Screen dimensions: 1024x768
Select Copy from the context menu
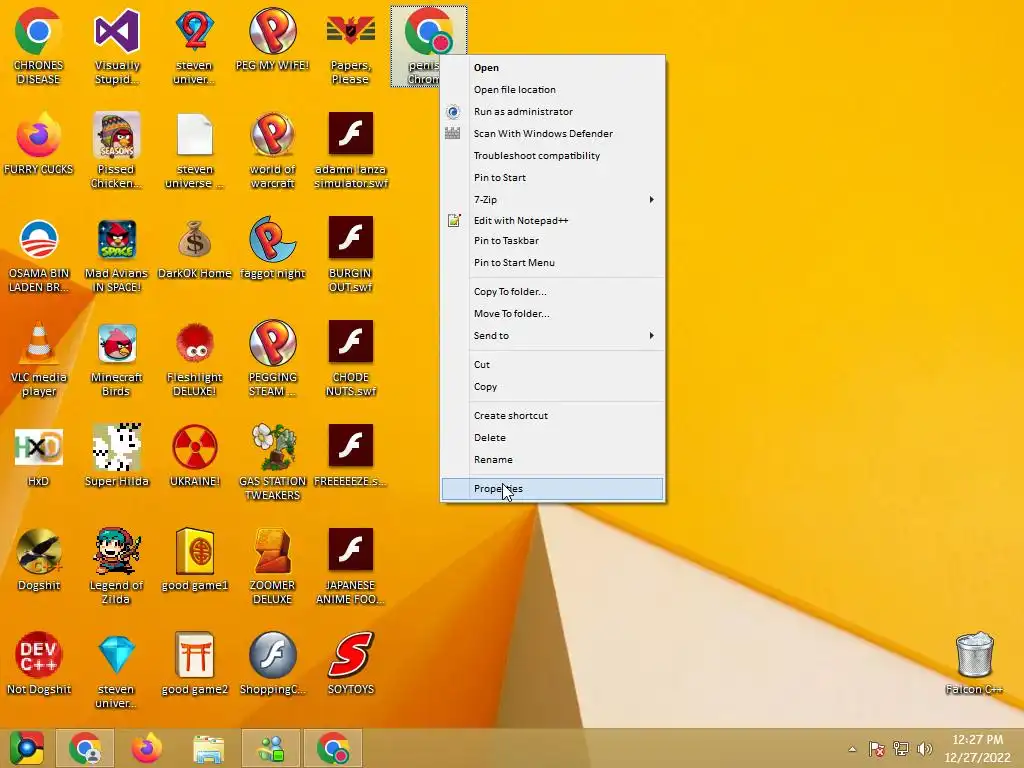(x=552, y=387)
